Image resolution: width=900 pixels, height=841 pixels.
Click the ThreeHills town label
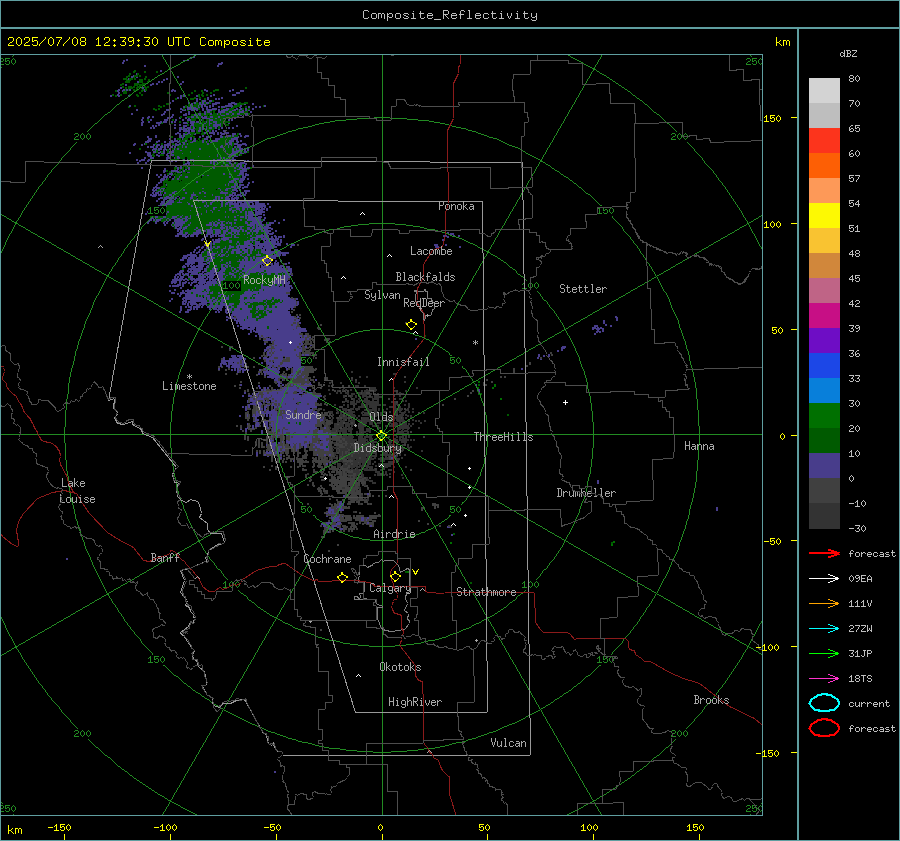[503, 437]
